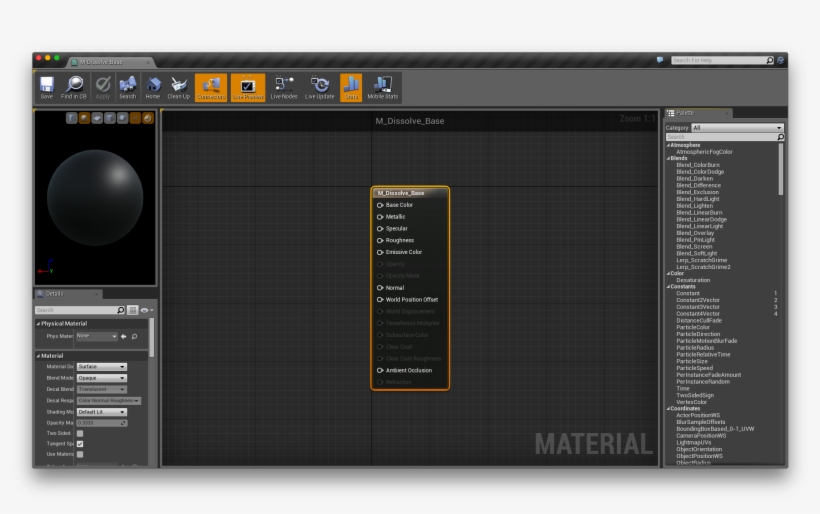820x514 pixels.
Task: Toggle the Connectors toolbar button
Action: pyautogui.click(x=211, y=87)
